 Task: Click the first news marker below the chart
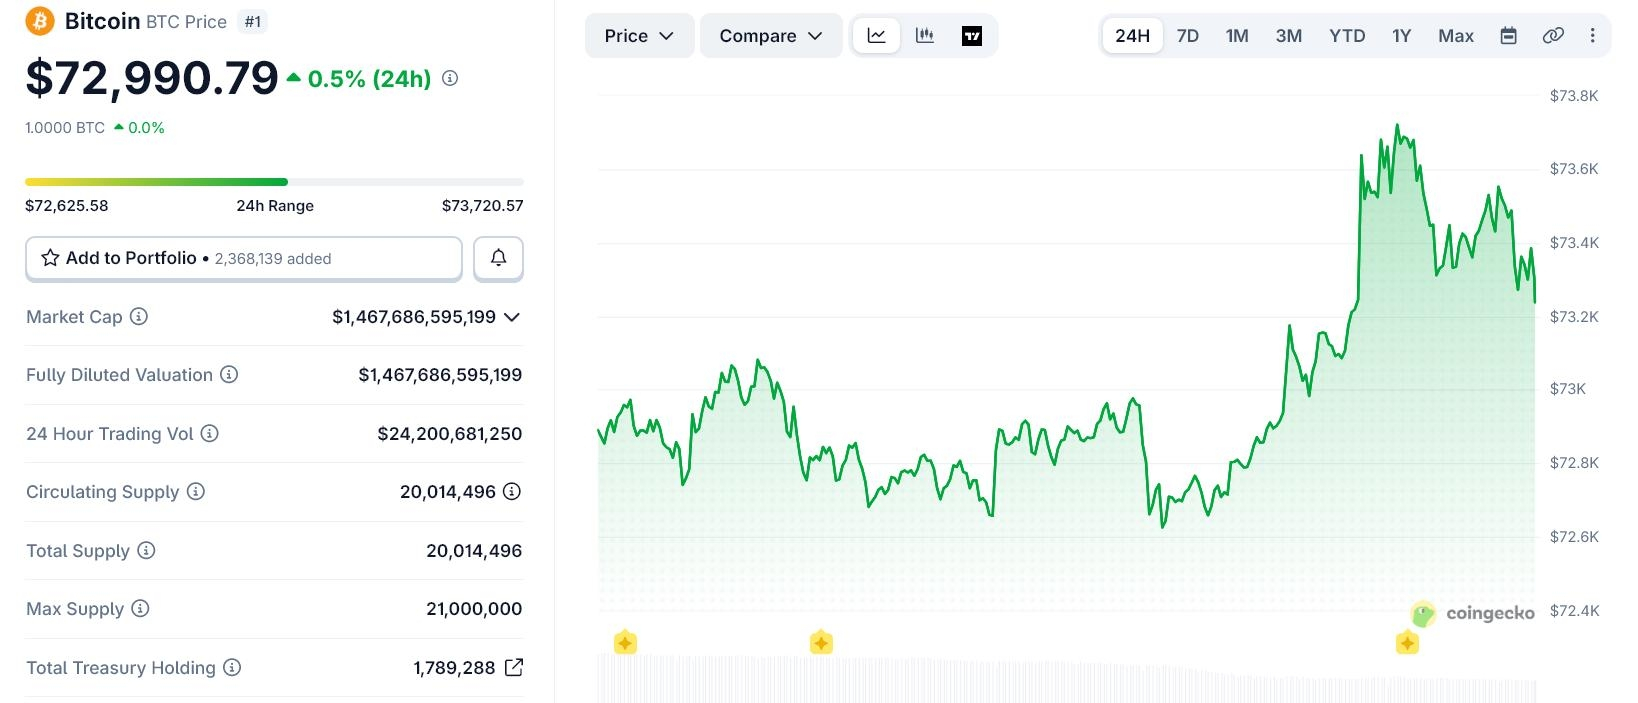(x=625, y=642)
